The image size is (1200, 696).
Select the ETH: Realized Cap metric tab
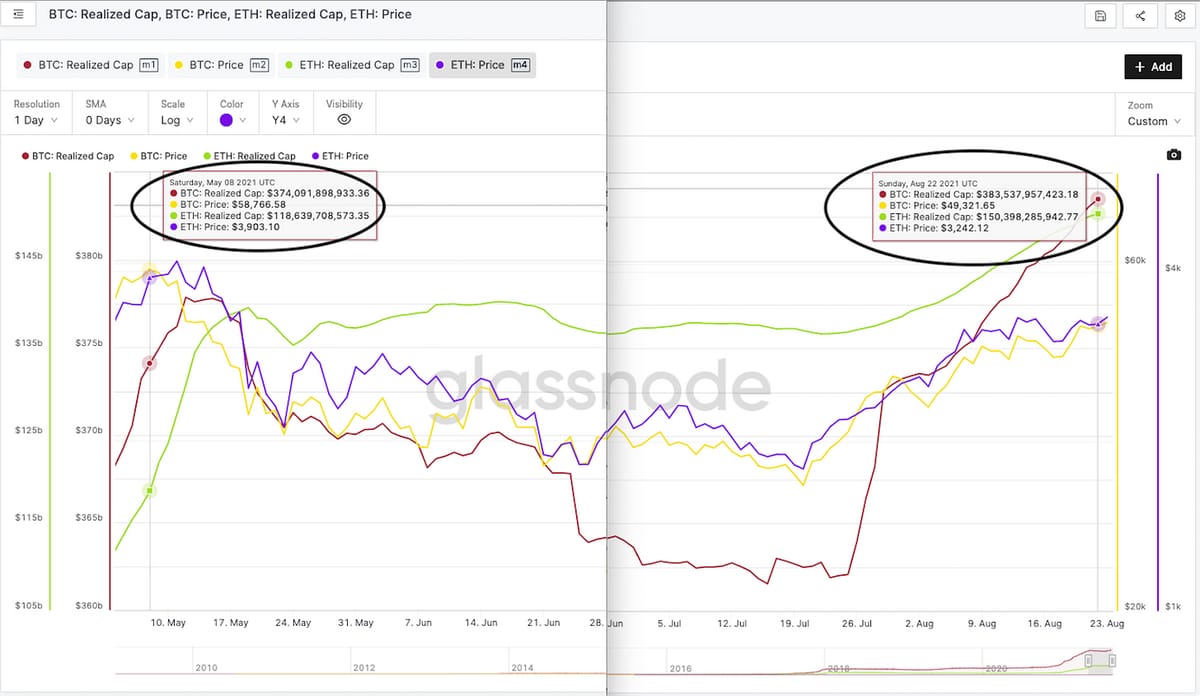pyautogui.click(x=351, y=65)
